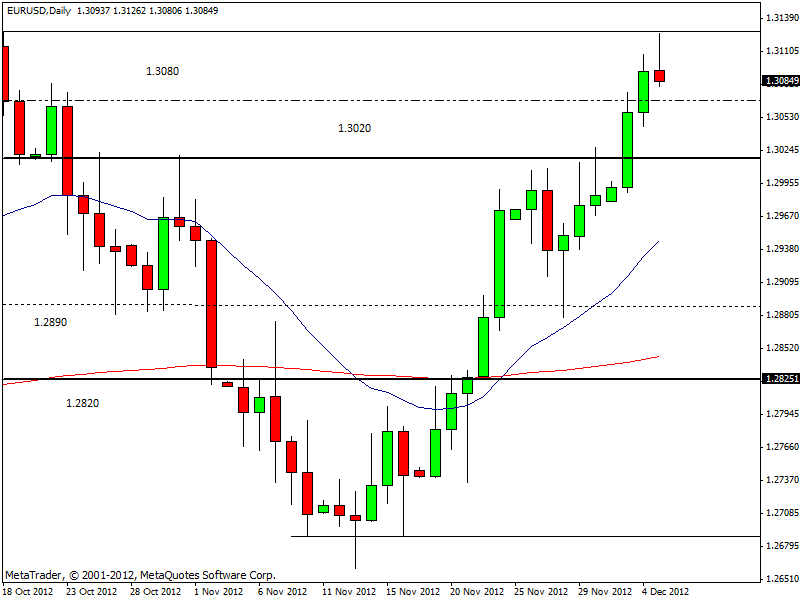Click the MetaTrader copyright text
The image size is (800, 600).
[x=140, y=575]
